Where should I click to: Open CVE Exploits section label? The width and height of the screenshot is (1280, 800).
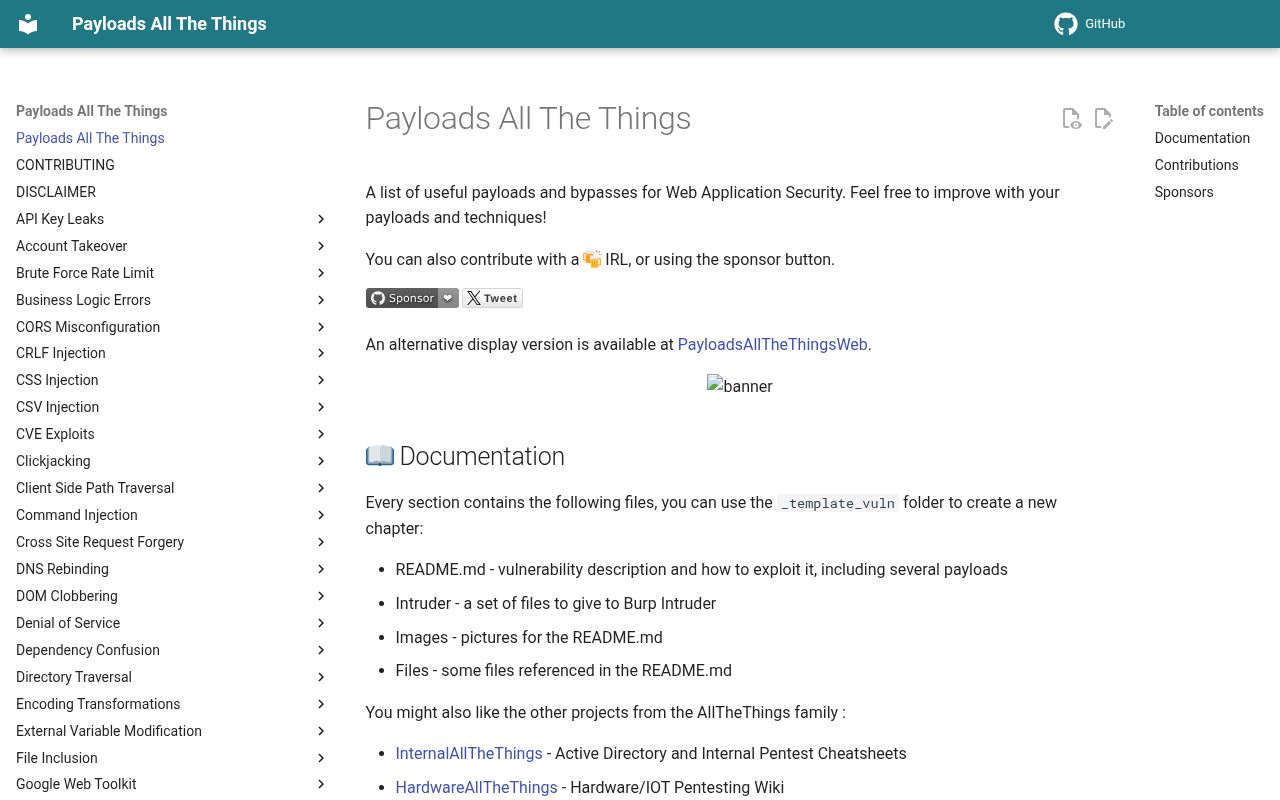point(55,434)
